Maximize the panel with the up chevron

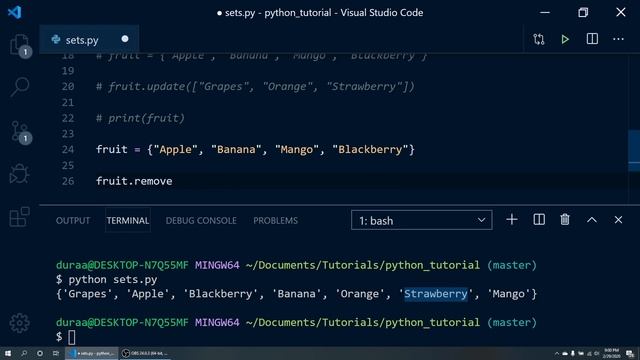click(x=592, y=220)
